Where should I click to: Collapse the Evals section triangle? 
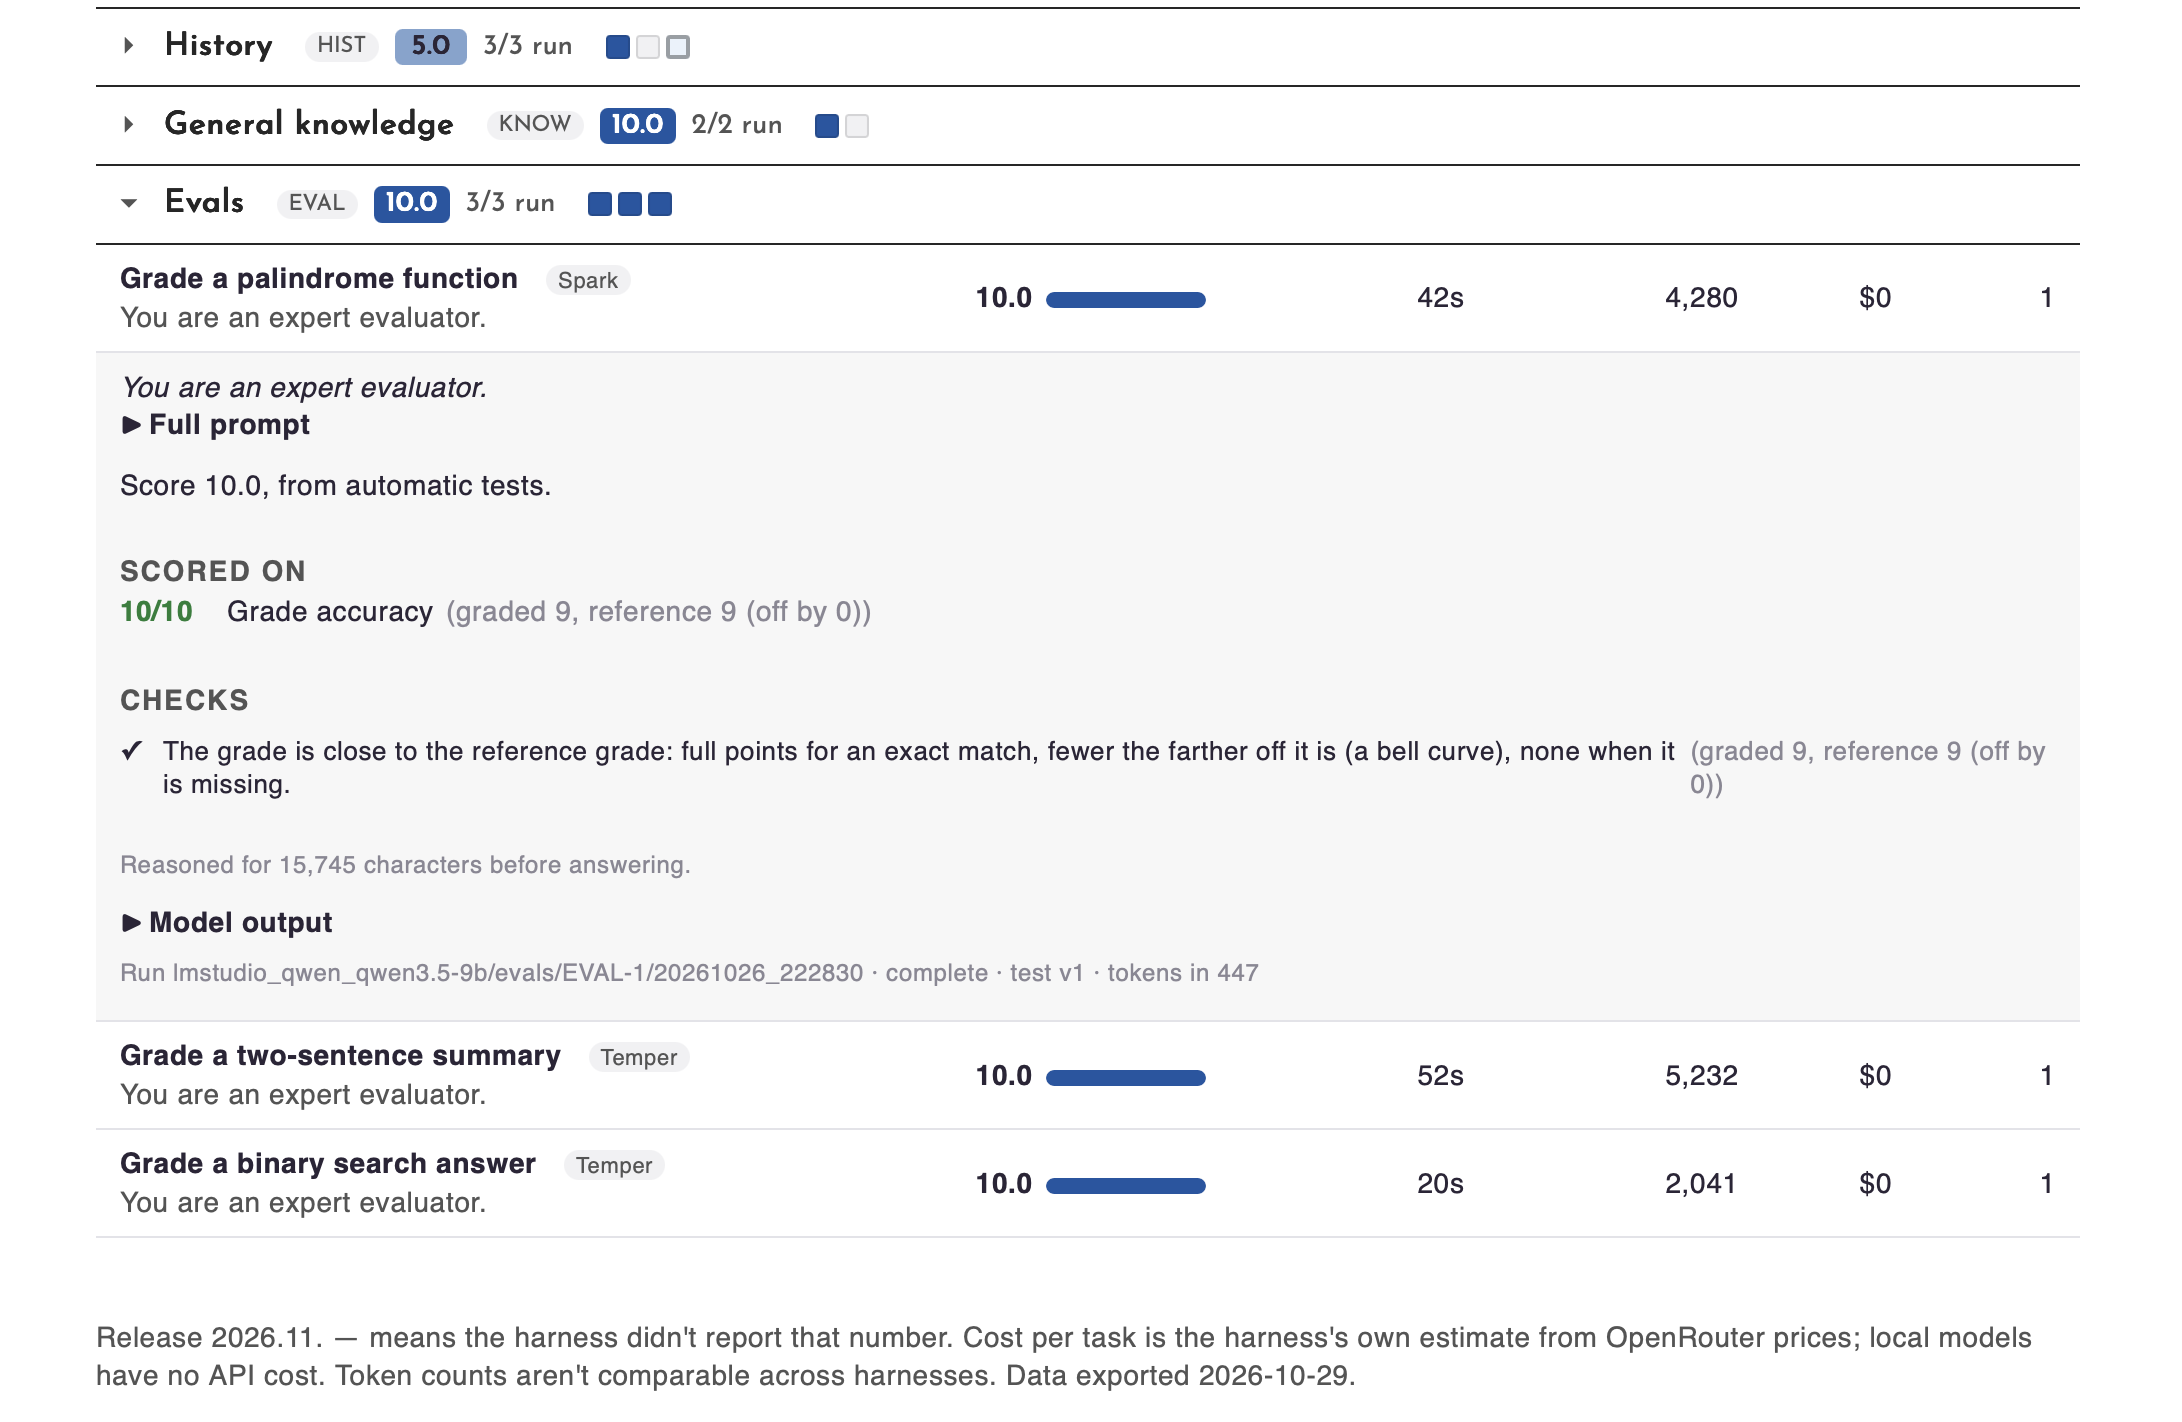pyautogui.click(x=128, y=203)
